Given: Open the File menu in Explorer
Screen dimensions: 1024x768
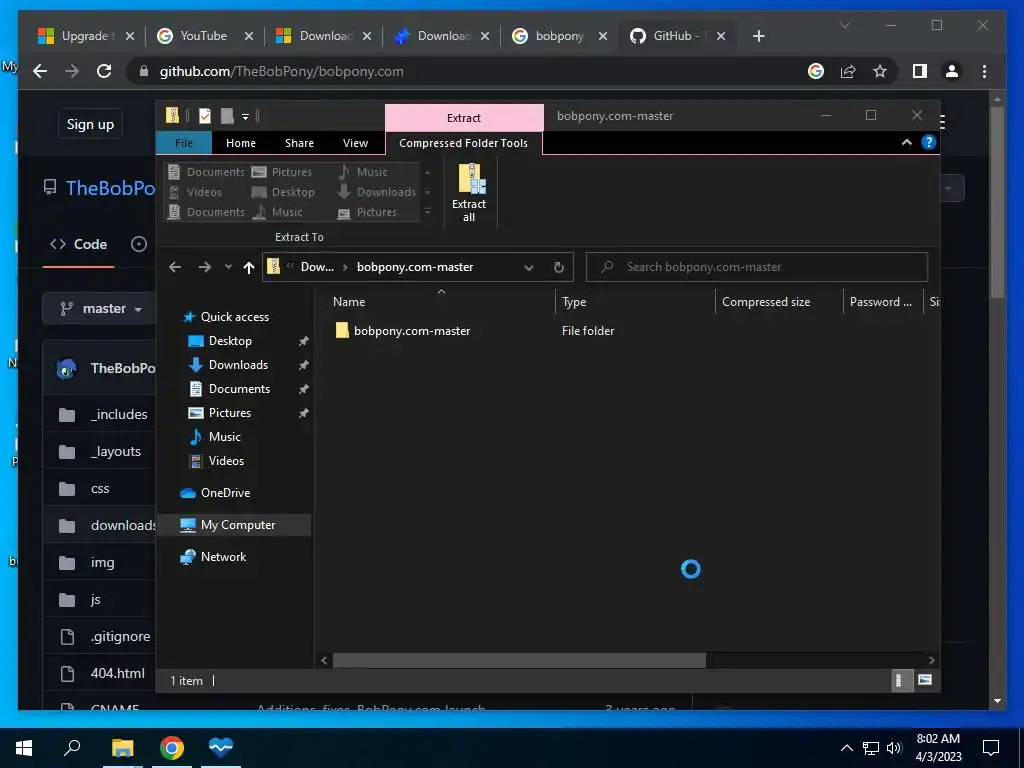Looking at the screenshot, I should 184,143.
